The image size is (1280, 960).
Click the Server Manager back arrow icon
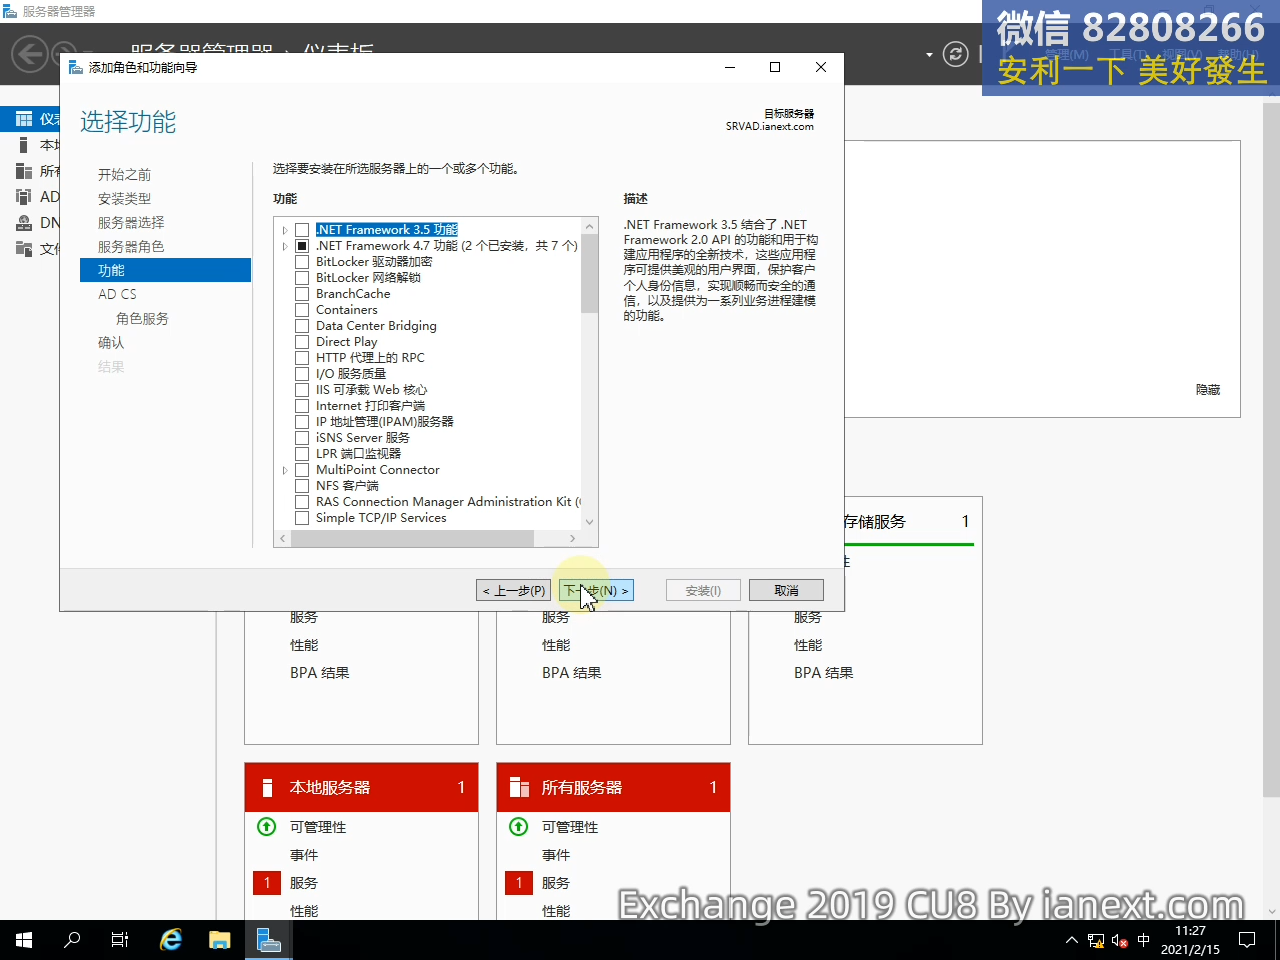pos(30,53)
